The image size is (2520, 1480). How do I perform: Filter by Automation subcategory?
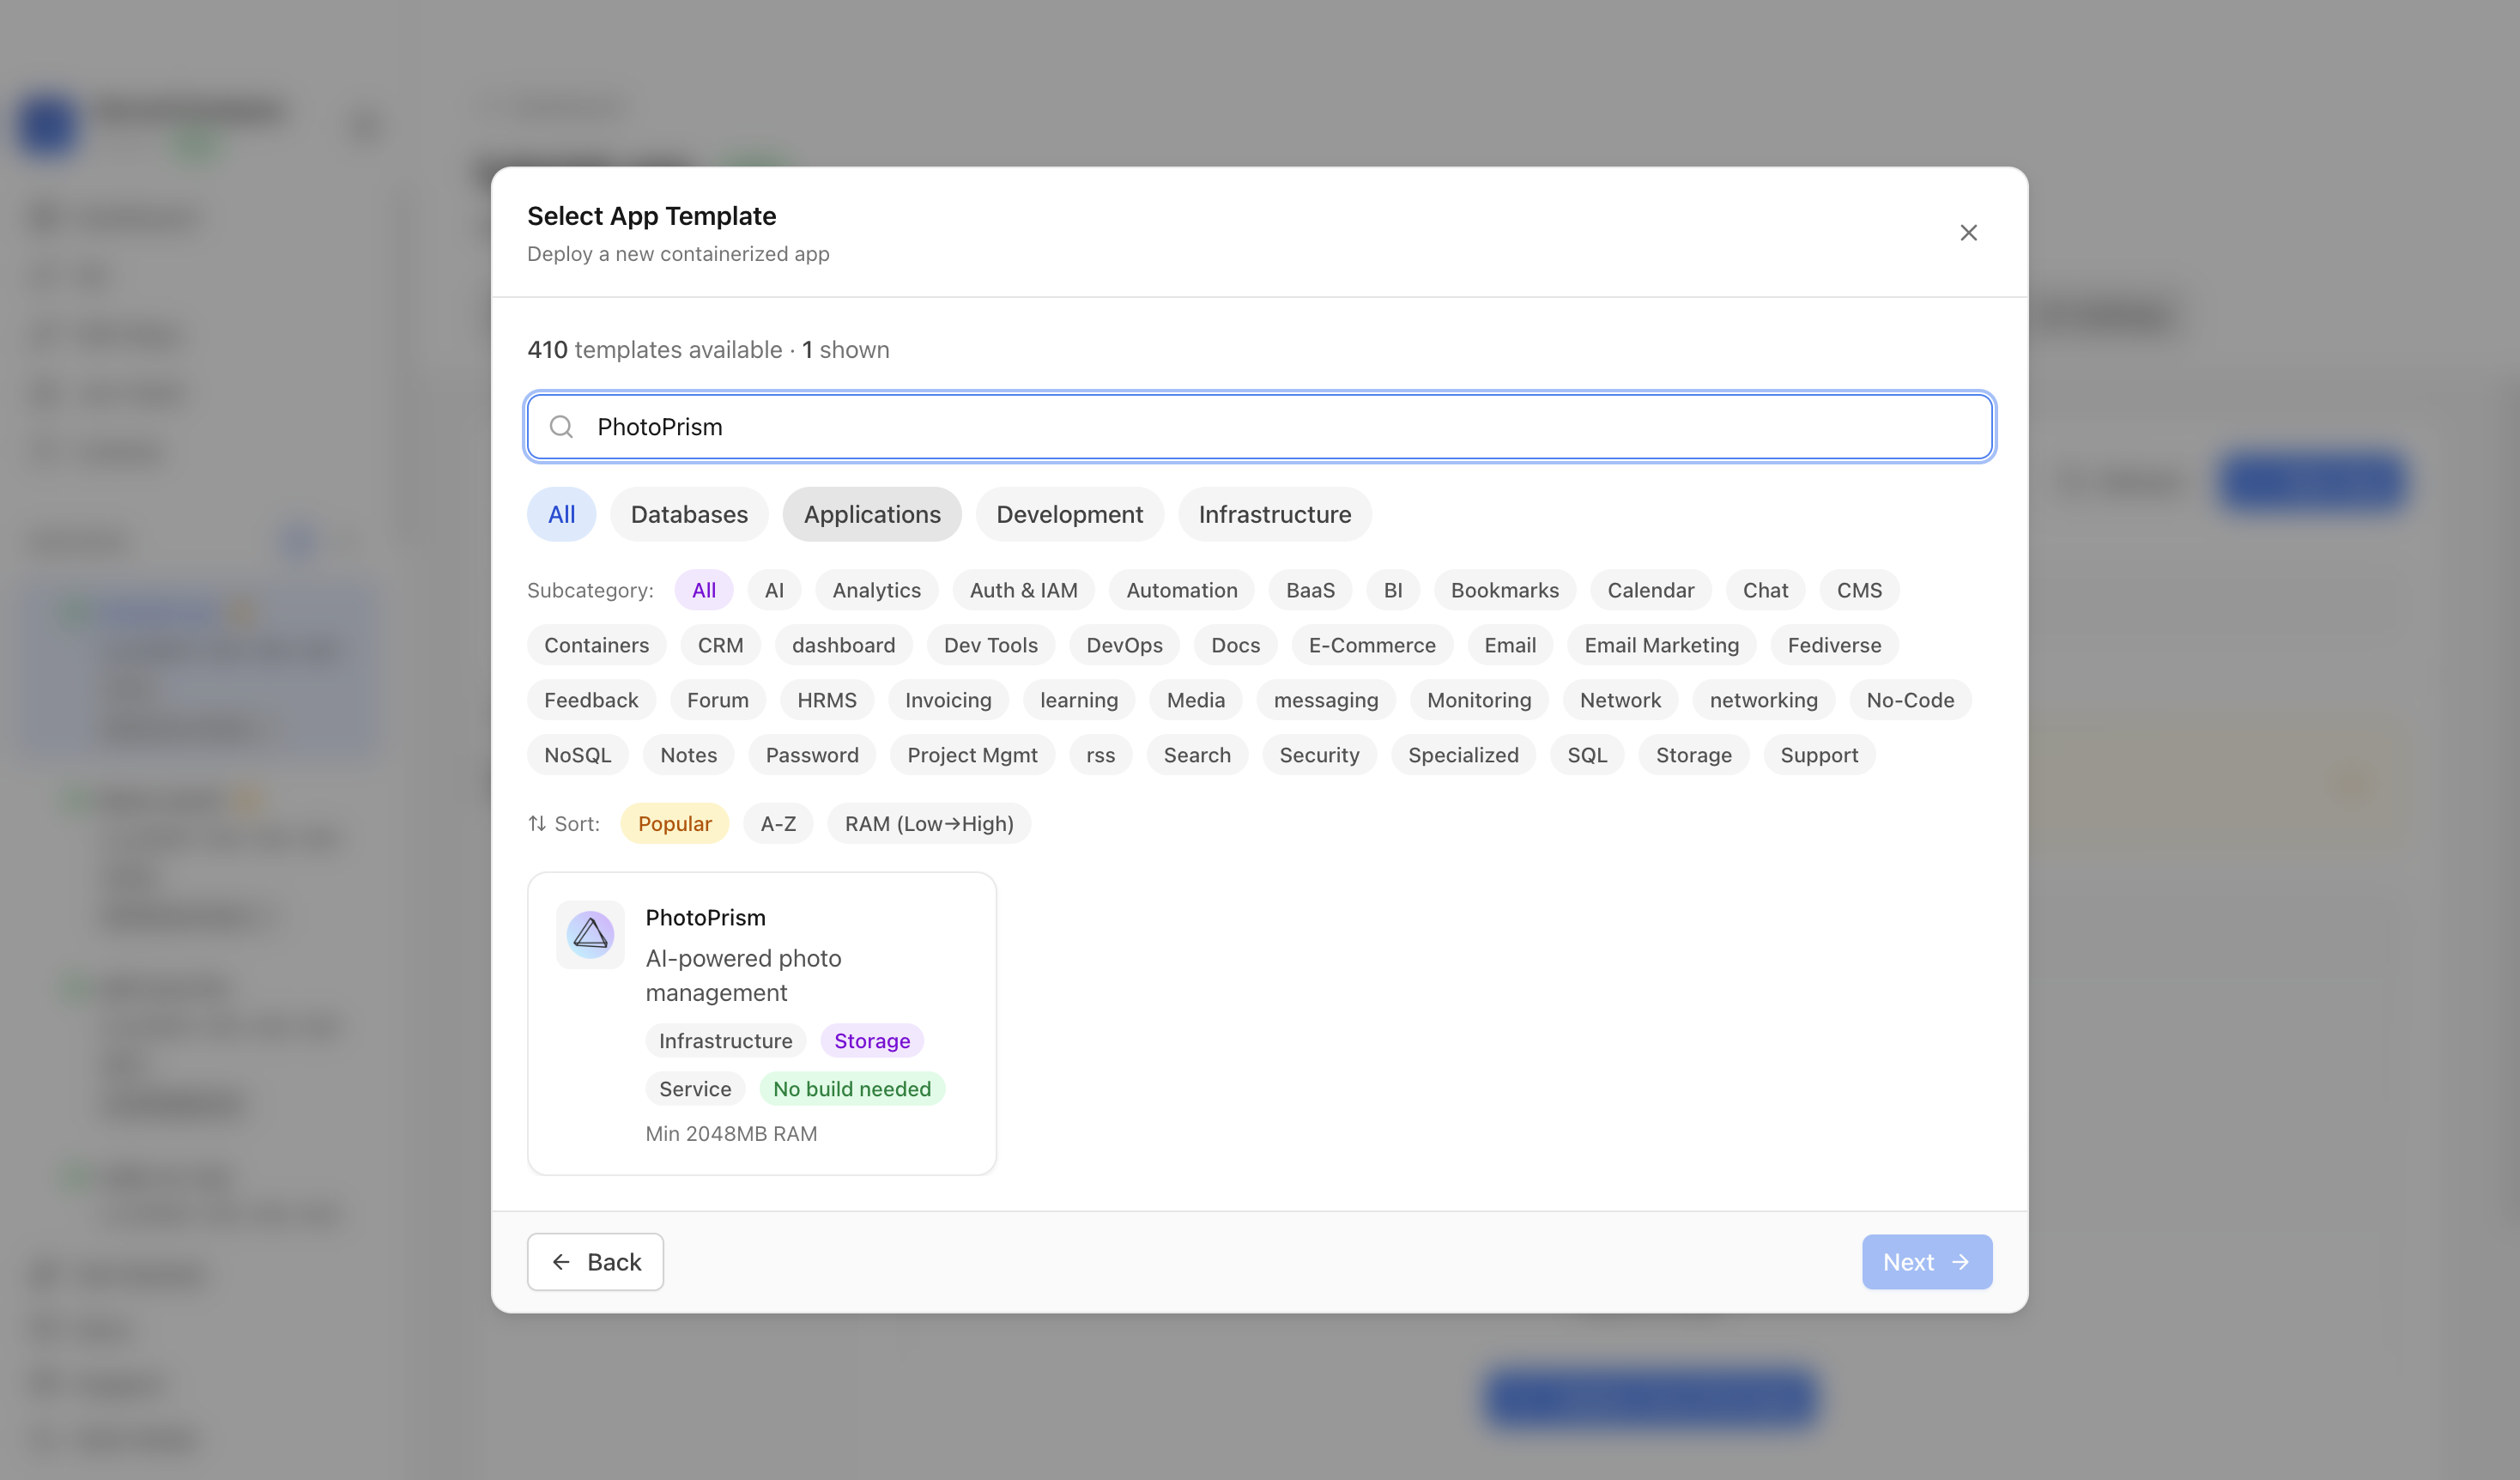point(1182,590)
